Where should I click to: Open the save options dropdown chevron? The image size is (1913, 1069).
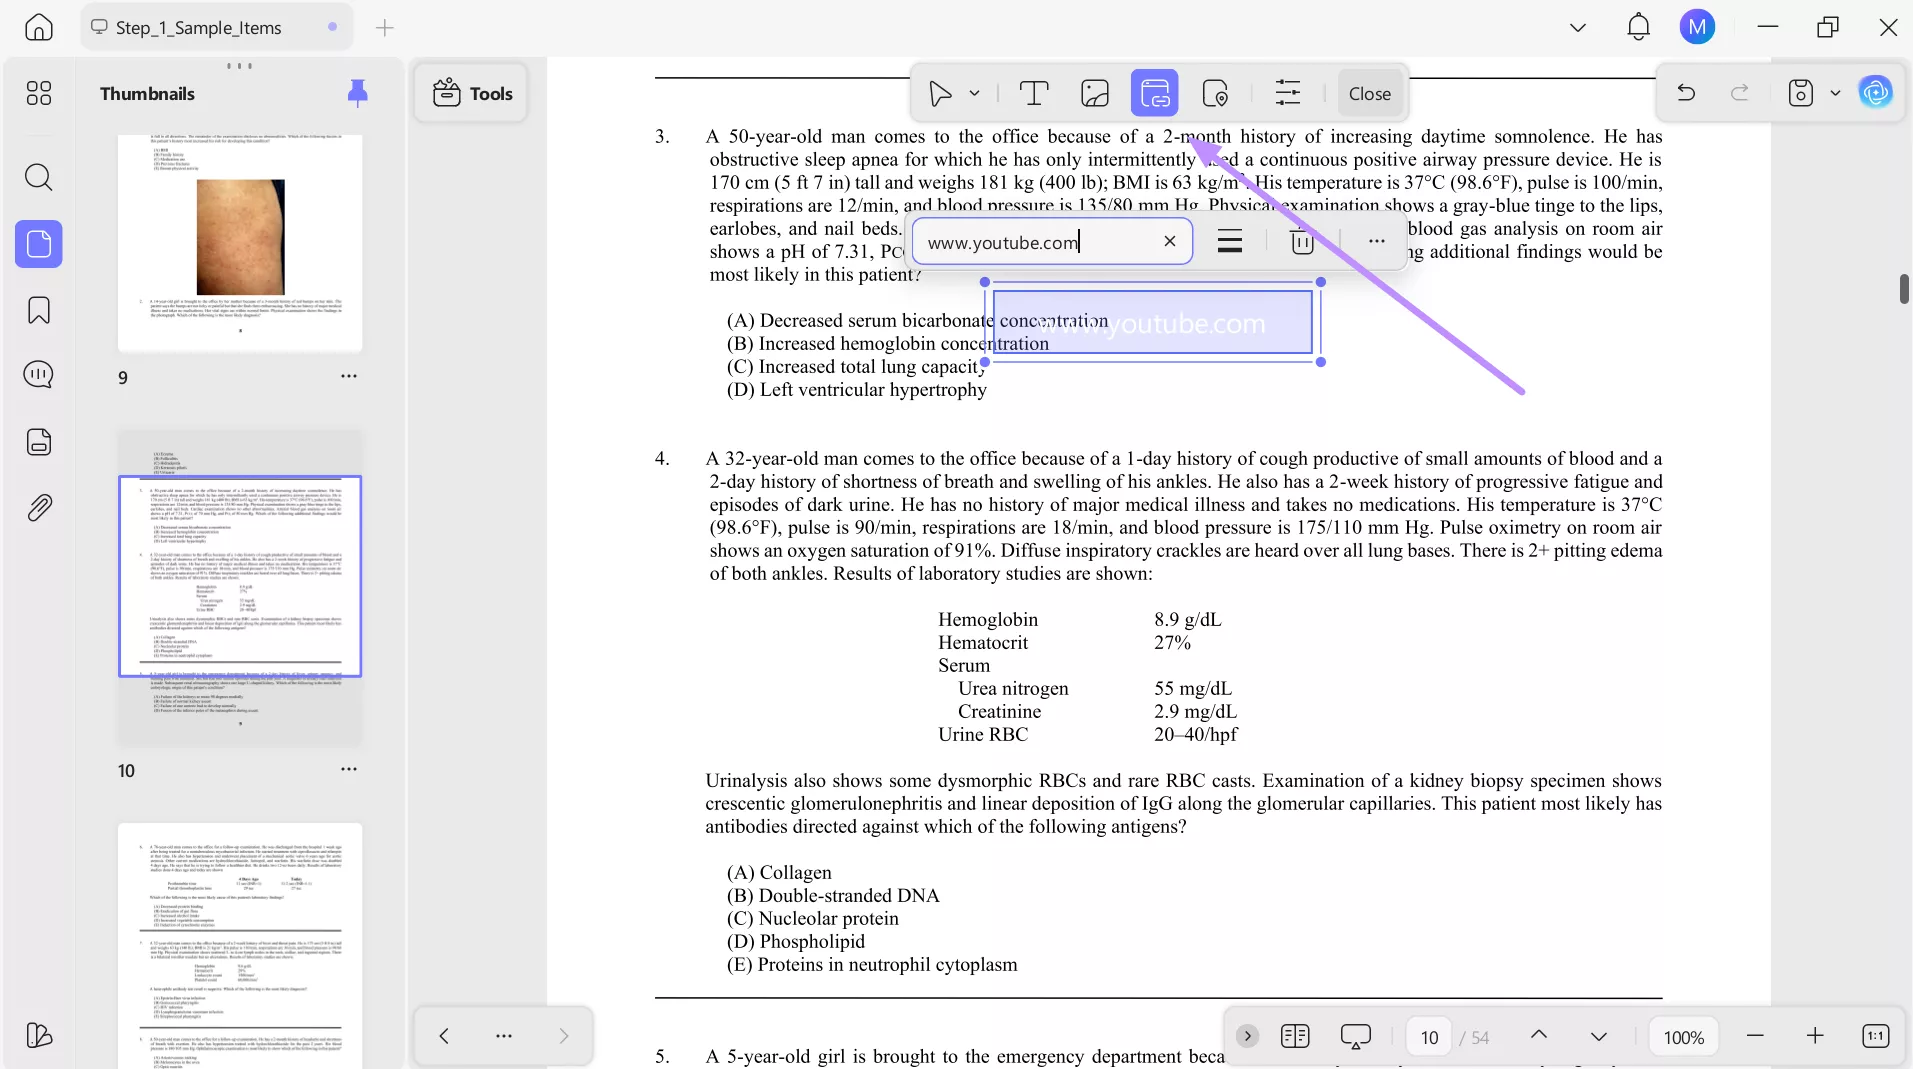(1836, 93)
